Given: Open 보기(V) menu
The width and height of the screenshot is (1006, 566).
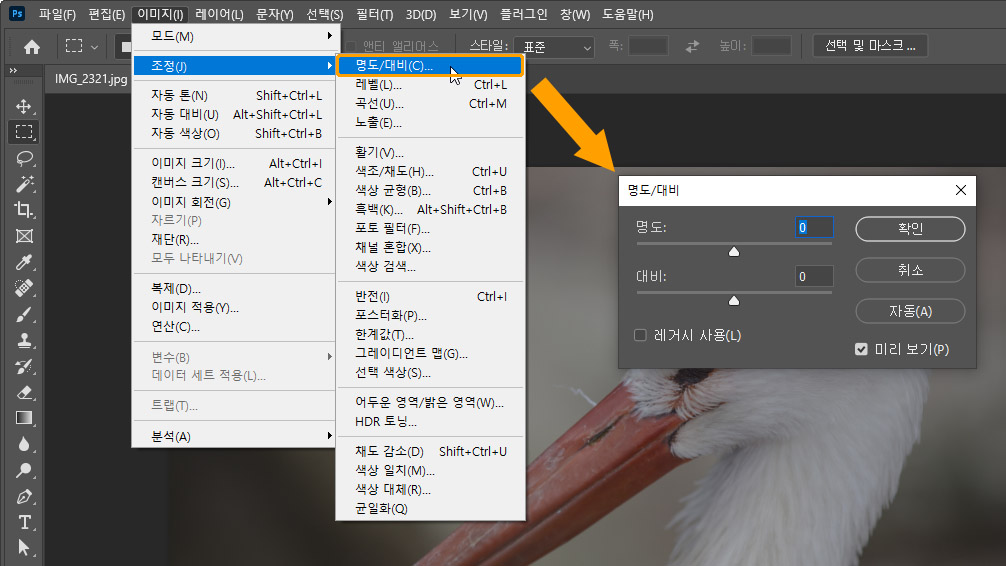Looking at the screenshot, I should [x=468, y=14].
